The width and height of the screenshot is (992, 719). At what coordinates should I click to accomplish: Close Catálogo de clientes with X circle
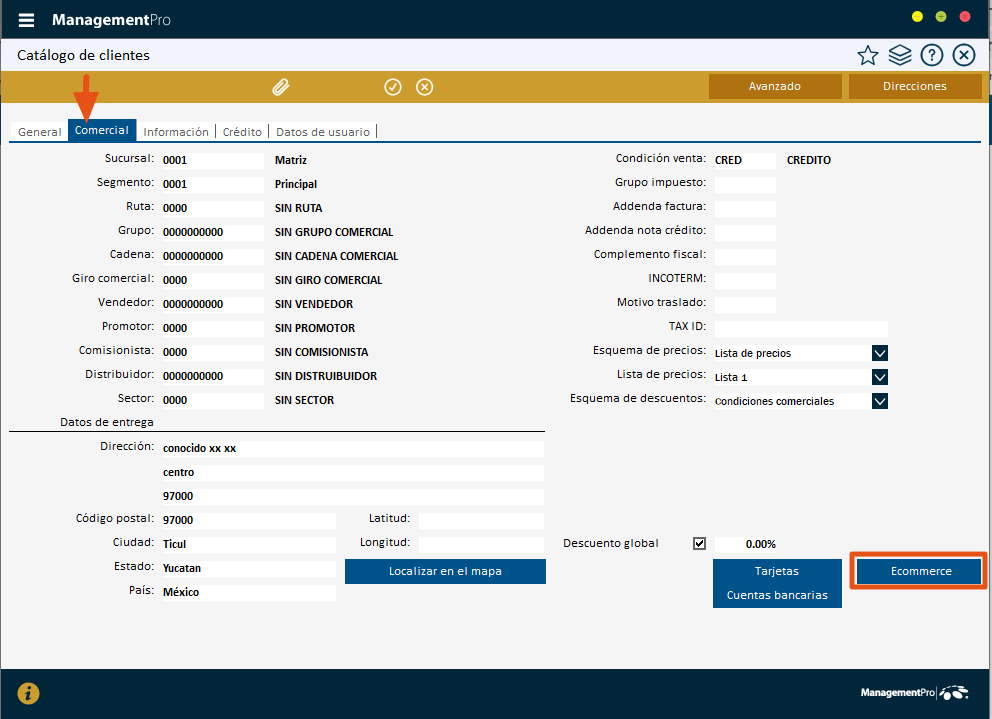point(964,56)
